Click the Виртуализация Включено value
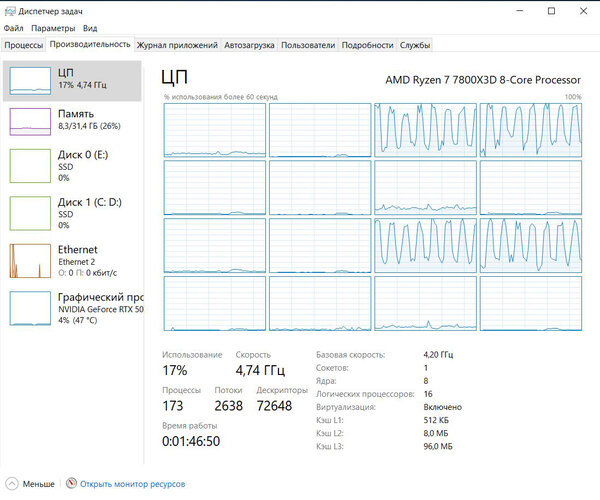600x500 pixels. pos(443,407)
